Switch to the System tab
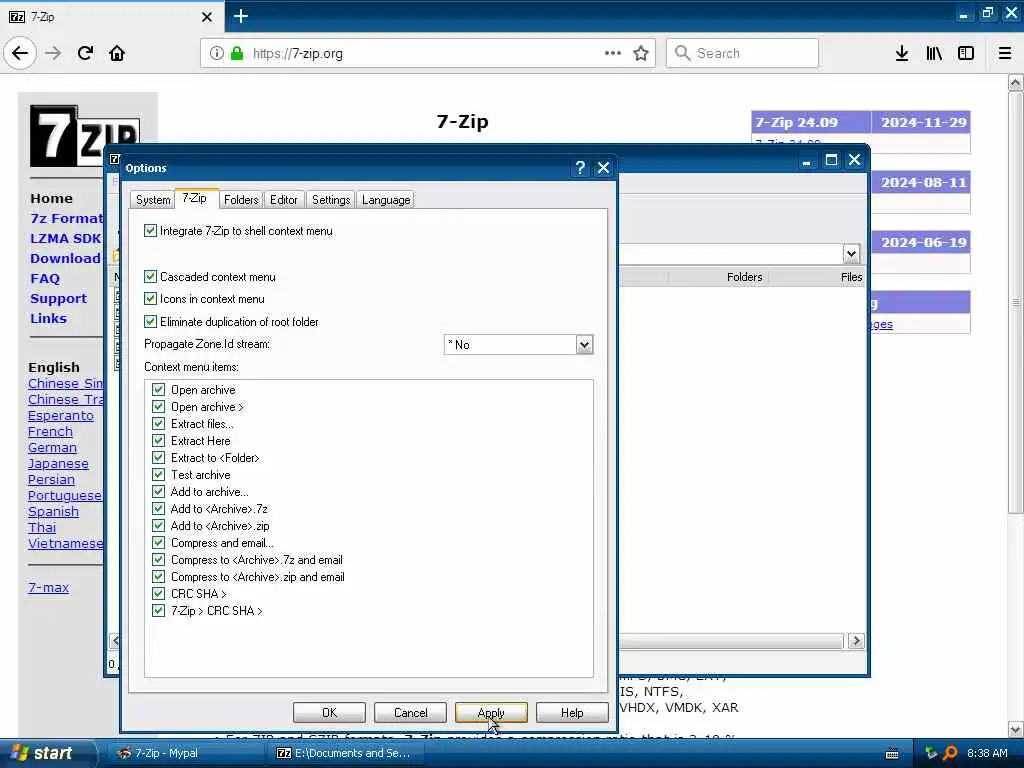The height and width of the screenshot is (768, 1024). click(x=153, y=200)
